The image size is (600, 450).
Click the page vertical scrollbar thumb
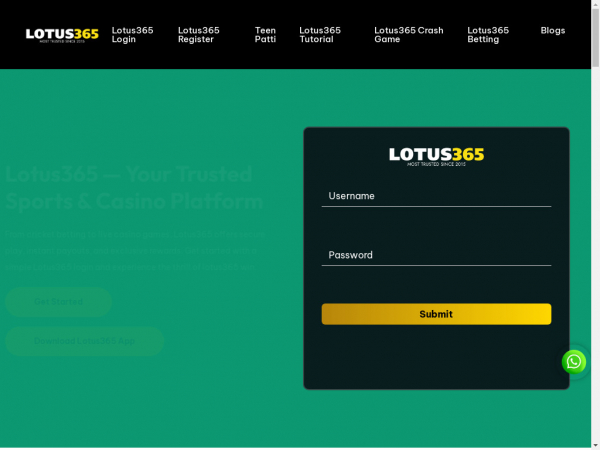tap(595, 38)
